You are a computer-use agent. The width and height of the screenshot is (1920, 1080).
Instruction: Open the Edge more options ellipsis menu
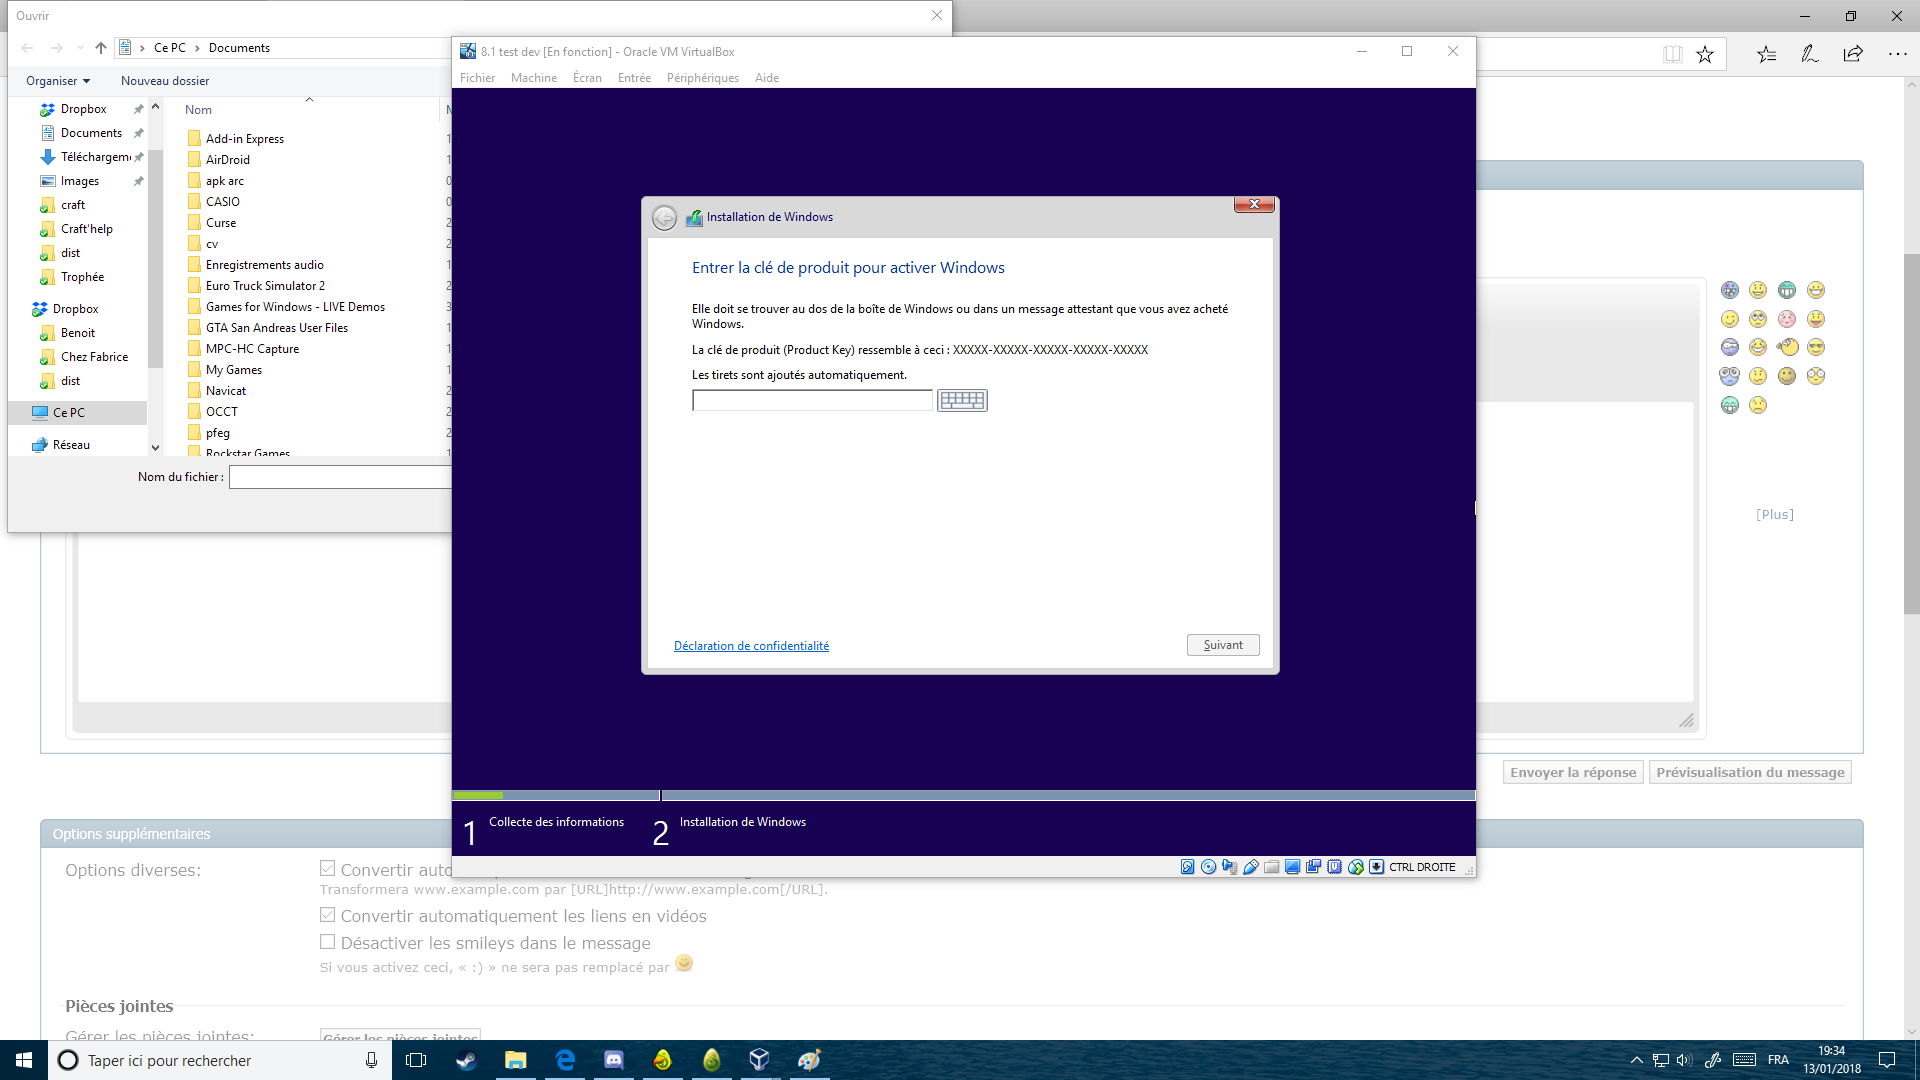(1897, 54)
